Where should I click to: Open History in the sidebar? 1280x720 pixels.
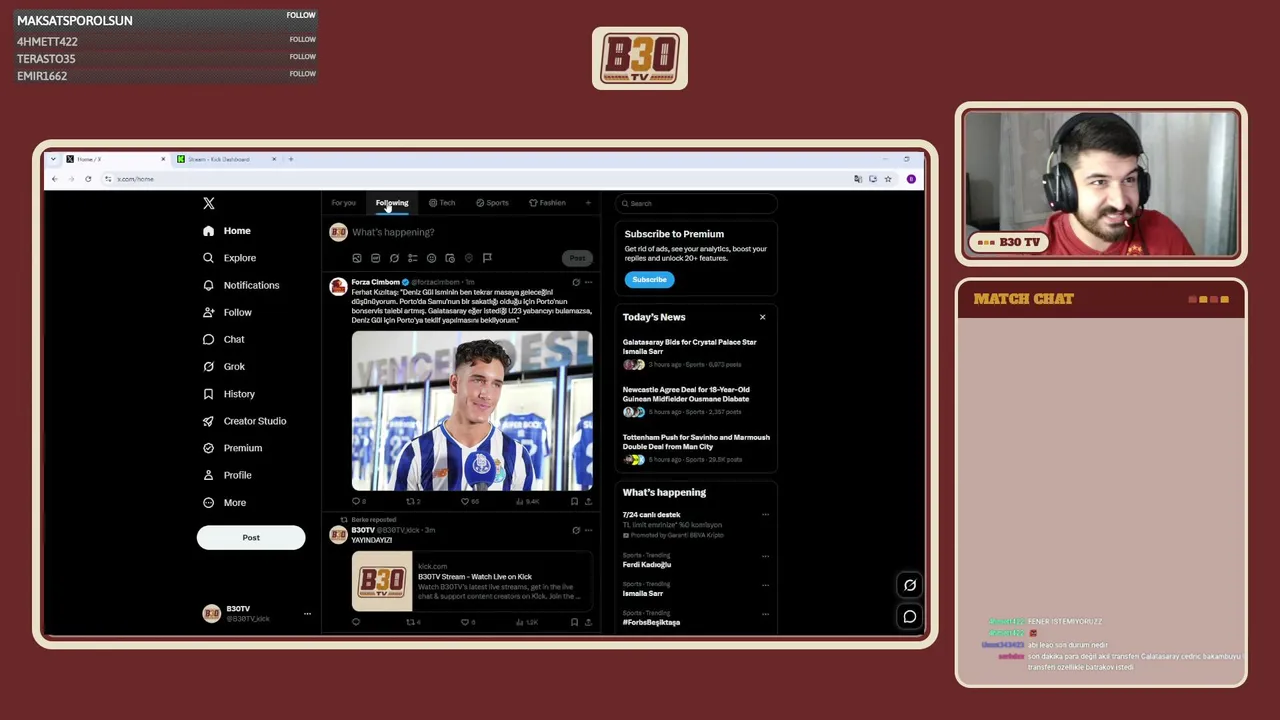coord(228,394)
